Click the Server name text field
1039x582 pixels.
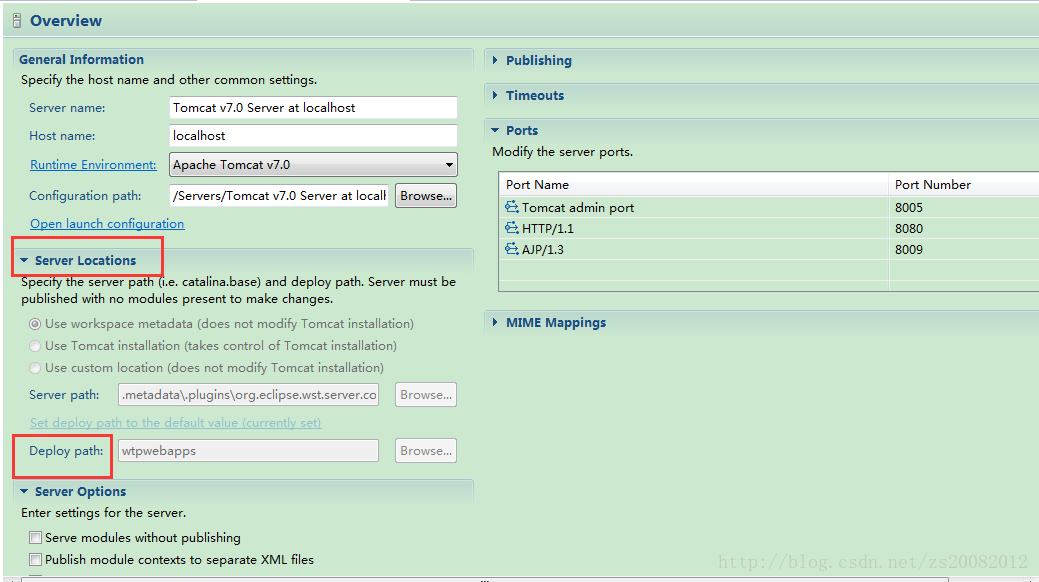pyautogui.click(x=313, y=107)
